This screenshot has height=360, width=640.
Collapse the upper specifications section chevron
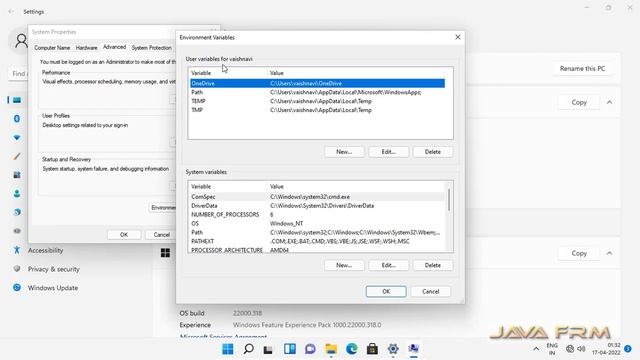coord(609,102)
